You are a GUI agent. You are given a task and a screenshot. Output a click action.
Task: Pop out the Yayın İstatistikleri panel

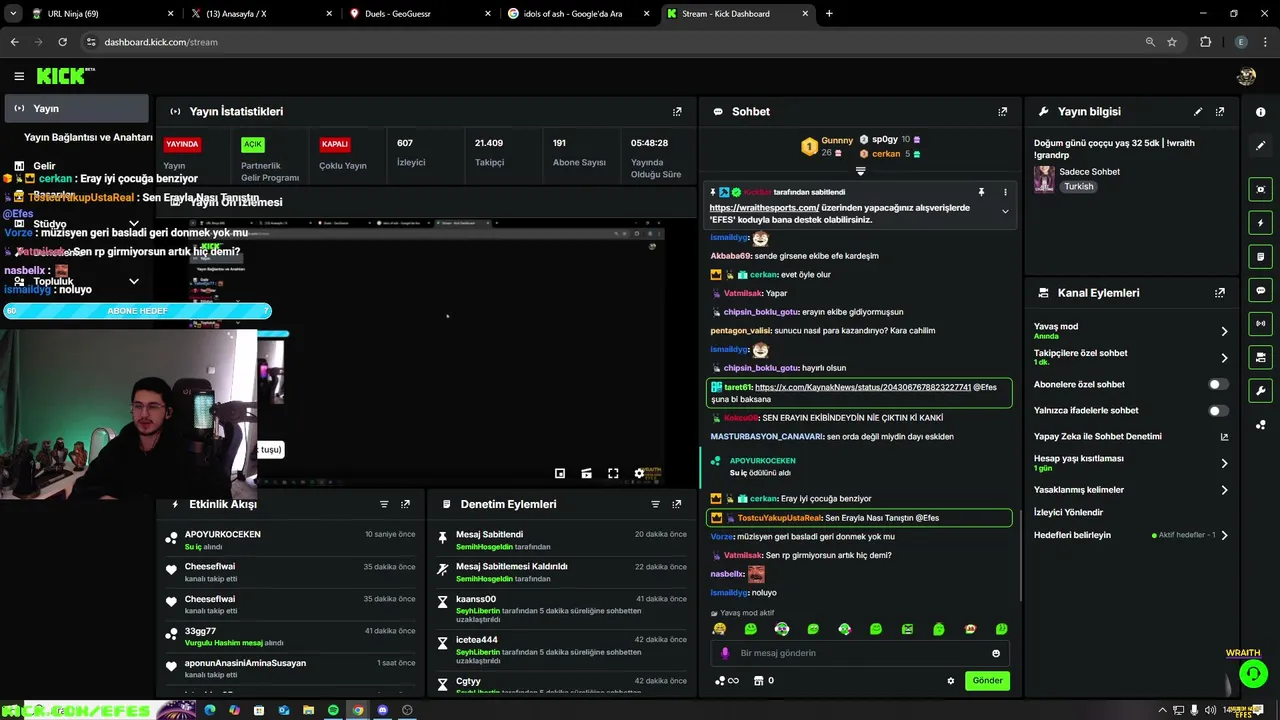point(677,112)
